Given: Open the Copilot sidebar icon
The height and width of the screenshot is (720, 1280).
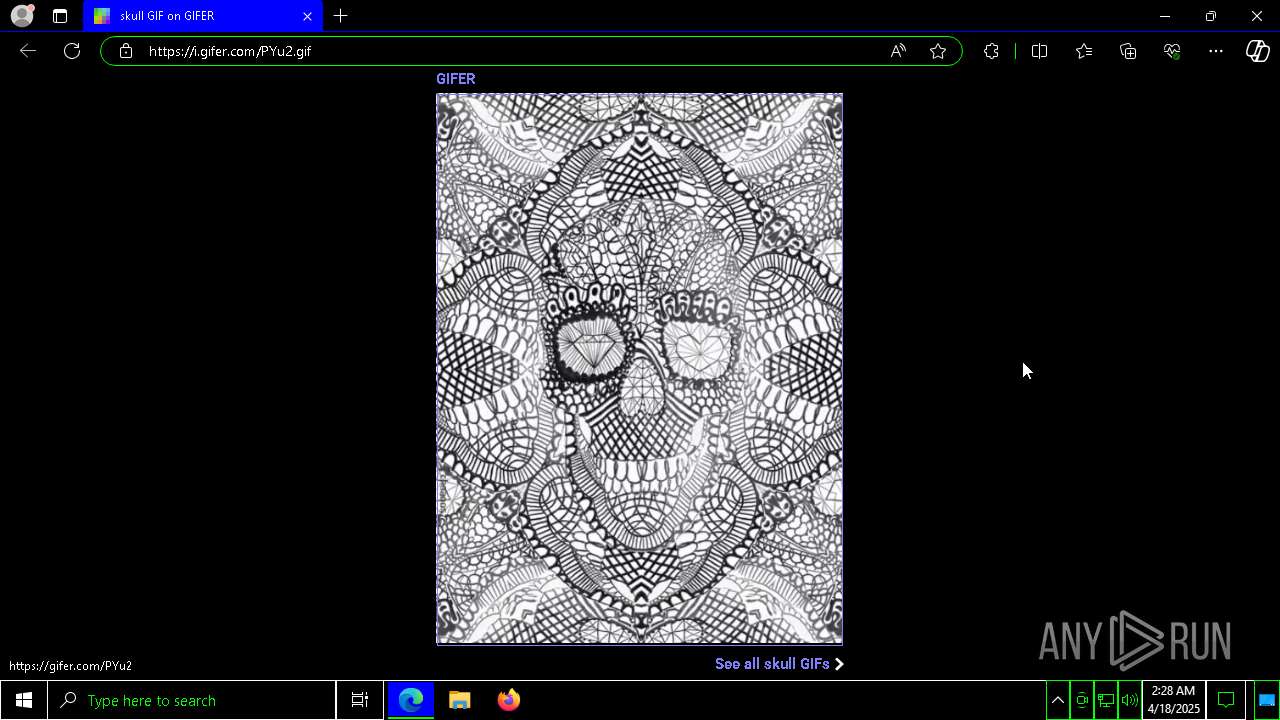Looking at the screenshot, I should [1258, 51].
